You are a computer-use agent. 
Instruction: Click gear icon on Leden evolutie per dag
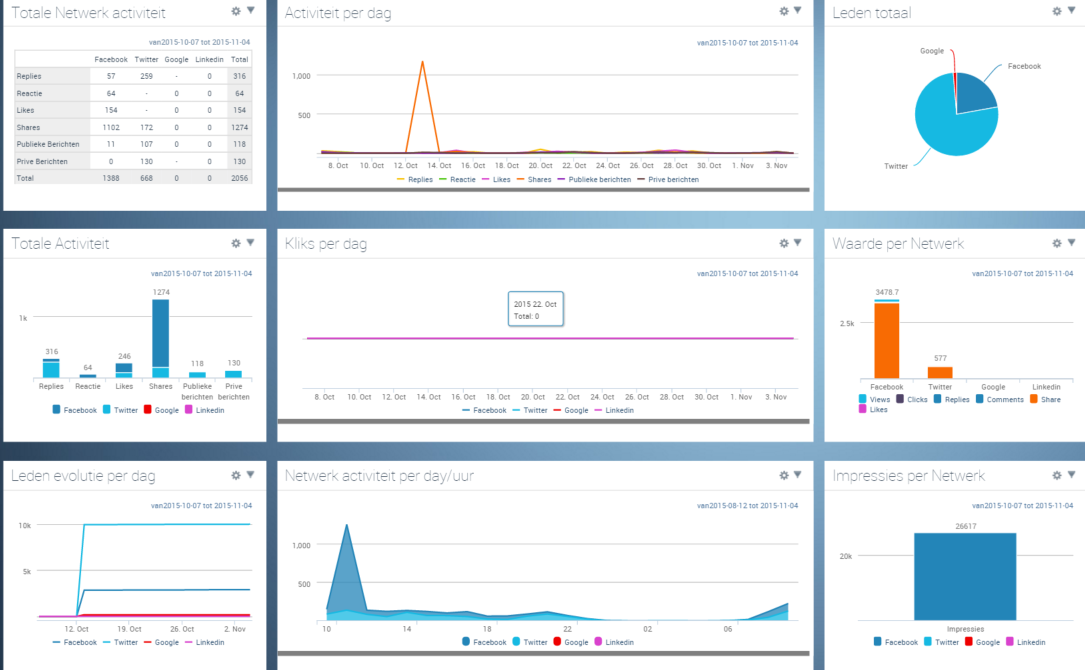click(236, 475)
